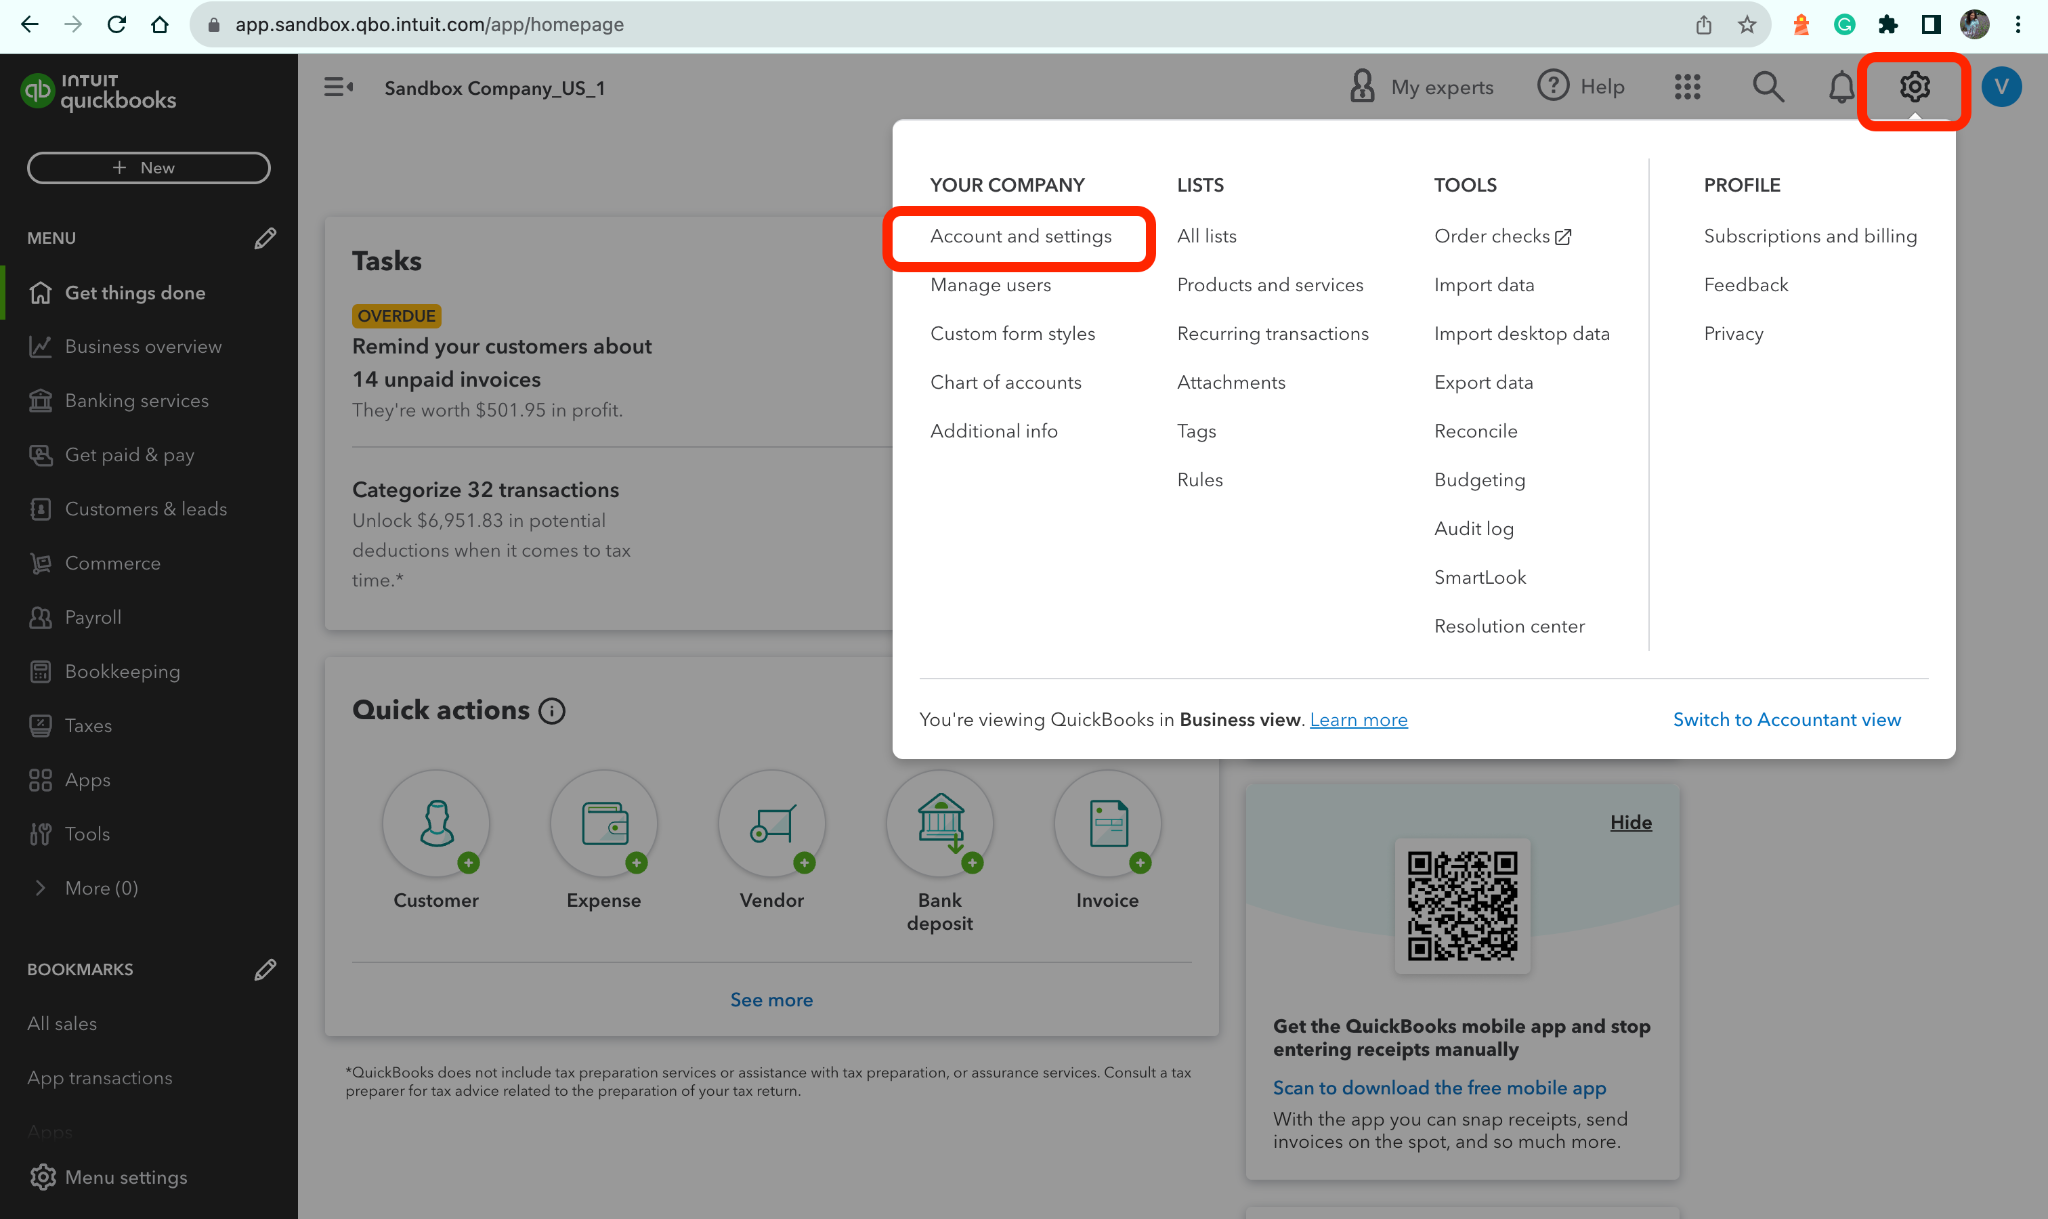Click the Learn more link
The image size is (2048, 1219).
(x=1358, y=720)
